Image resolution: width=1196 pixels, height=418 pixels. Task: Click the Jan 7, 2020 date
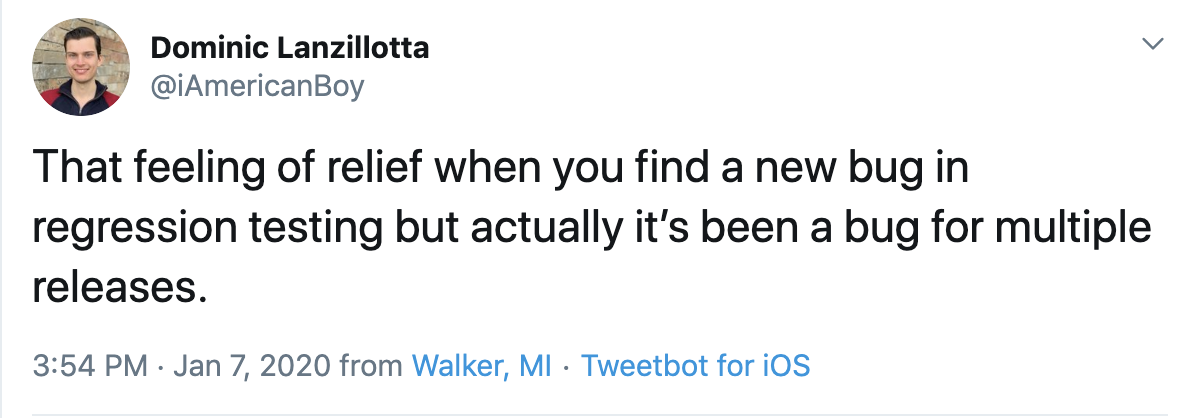tap(251, 366)
